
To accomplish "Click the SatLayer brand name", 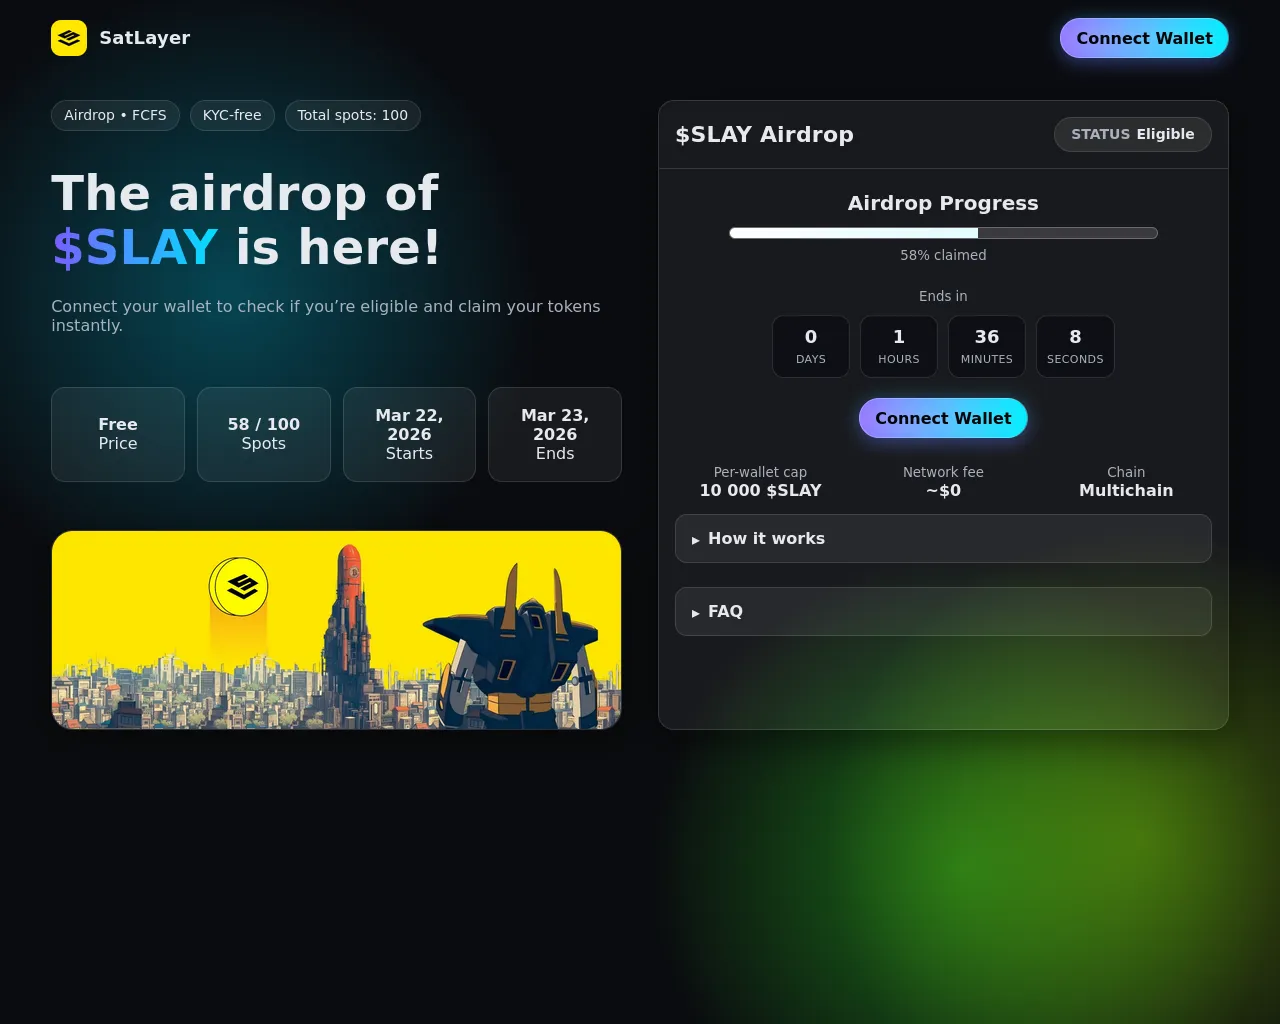I will tap(145, 38).
